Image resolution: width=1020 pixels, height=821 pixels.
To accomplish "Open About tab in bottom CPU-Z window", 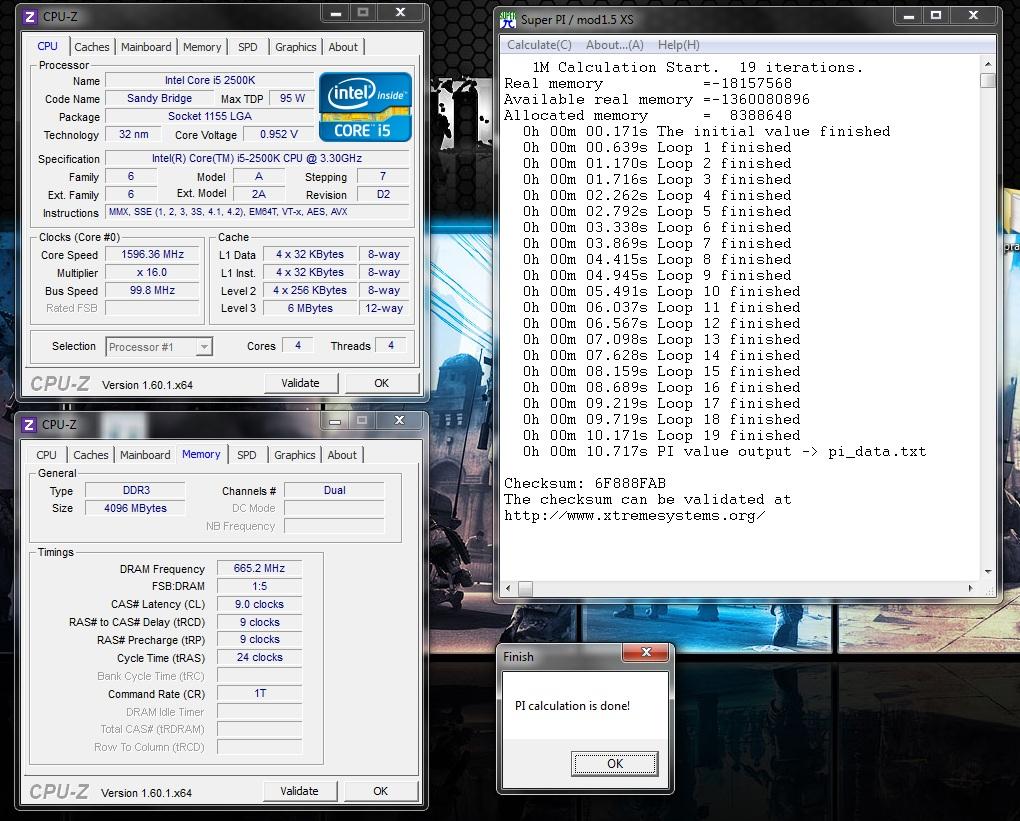I will 342,455.
